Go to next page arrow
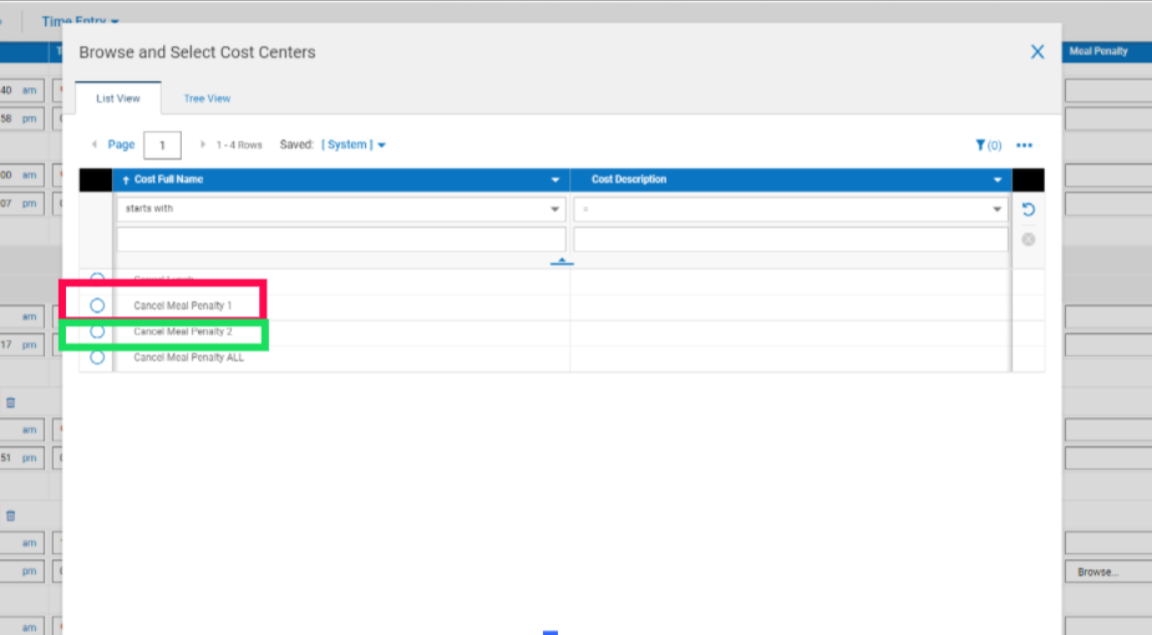This screenshot has width=1152, height=635. [203, 145]
